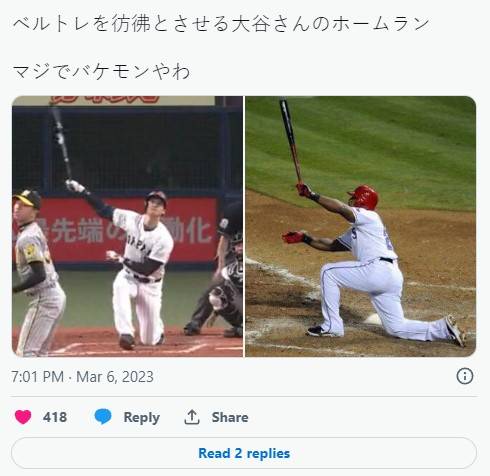Click the blue reply speech bubble icon
The image size is (490, 476).
pyautogui.click(x=103, y=417)
